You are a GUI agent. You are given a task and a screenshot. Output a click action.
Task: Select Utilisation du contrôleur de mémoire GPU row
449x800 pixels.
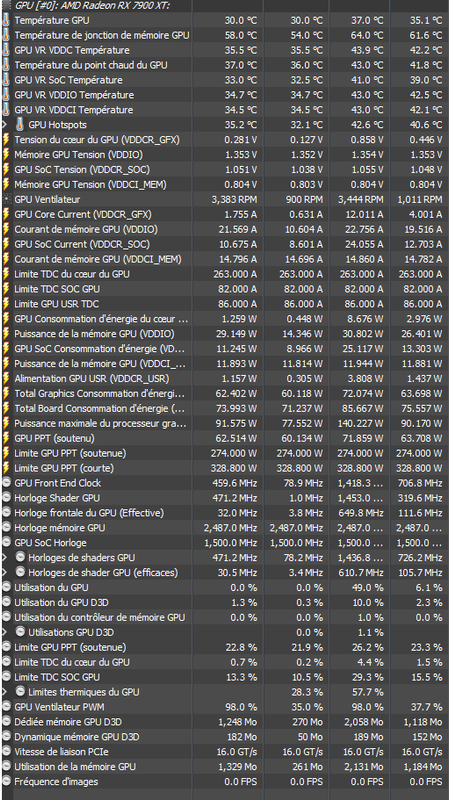(224, 617)
